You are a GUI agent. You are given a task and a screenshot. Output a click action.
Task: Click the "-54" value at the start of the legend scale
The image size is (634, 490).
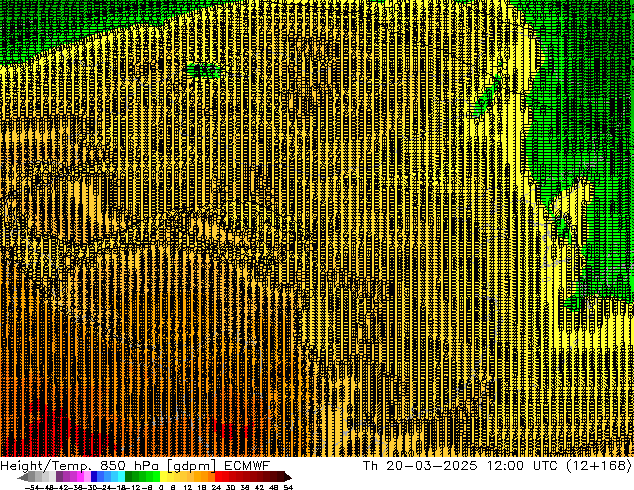32,488
